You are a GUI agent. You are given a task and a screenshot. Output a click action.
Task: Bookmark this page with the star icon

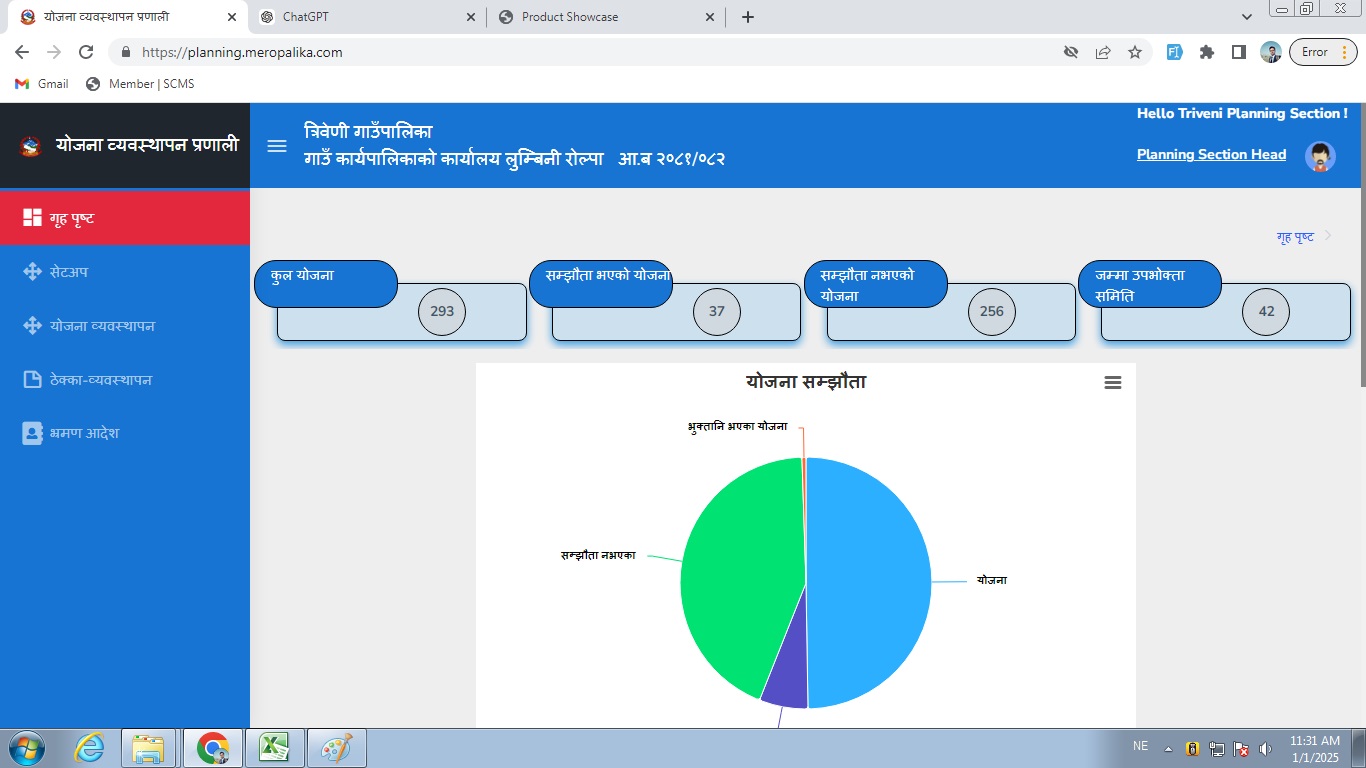pyautogui.click(x=1135, y=52)
